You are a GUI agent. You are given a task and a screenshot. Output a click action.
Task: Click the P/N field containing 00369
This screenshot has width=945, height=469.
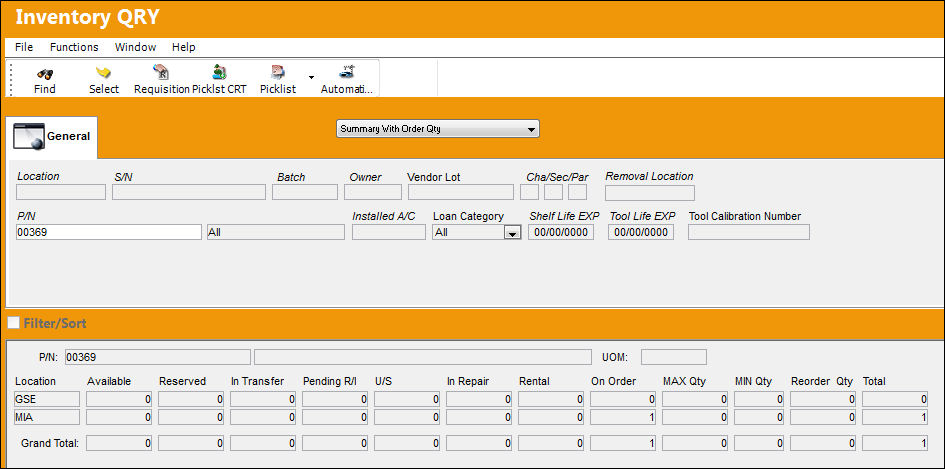(x=109, y=232)
